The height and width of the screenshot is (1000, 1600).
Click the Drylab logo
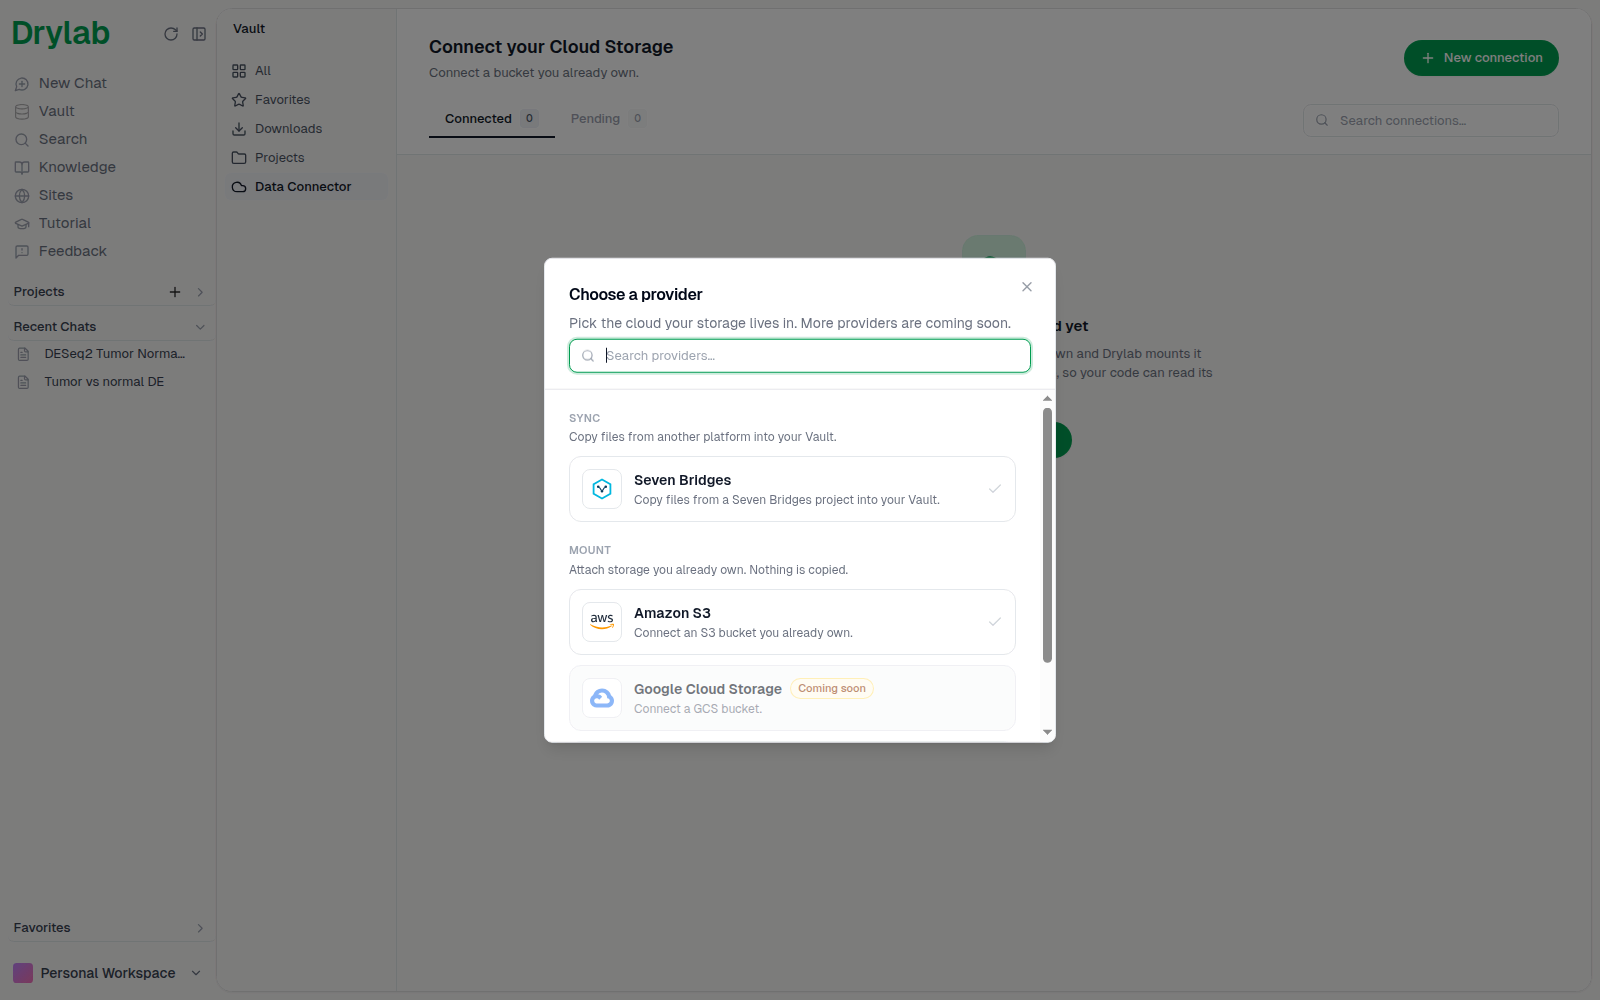(x=61, y=33)
